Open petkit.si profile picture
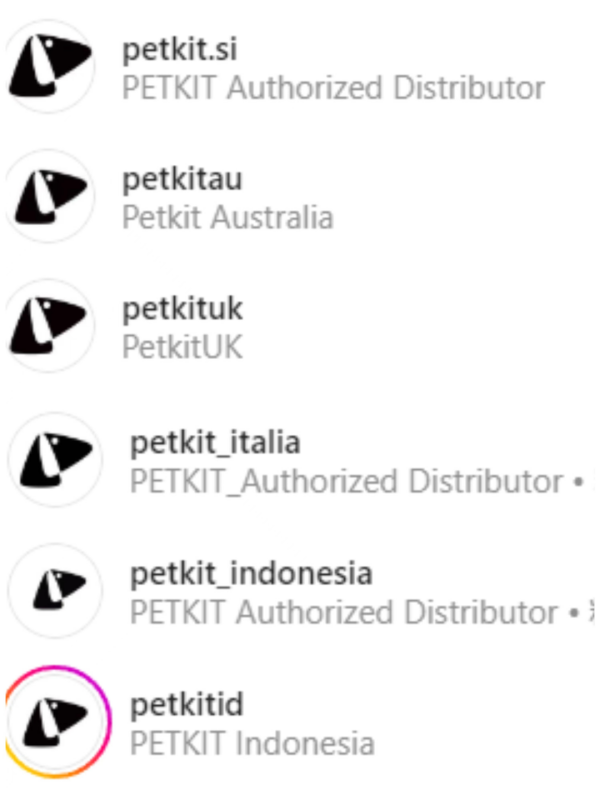Screen dimensions: 600x800 (49, 66)
